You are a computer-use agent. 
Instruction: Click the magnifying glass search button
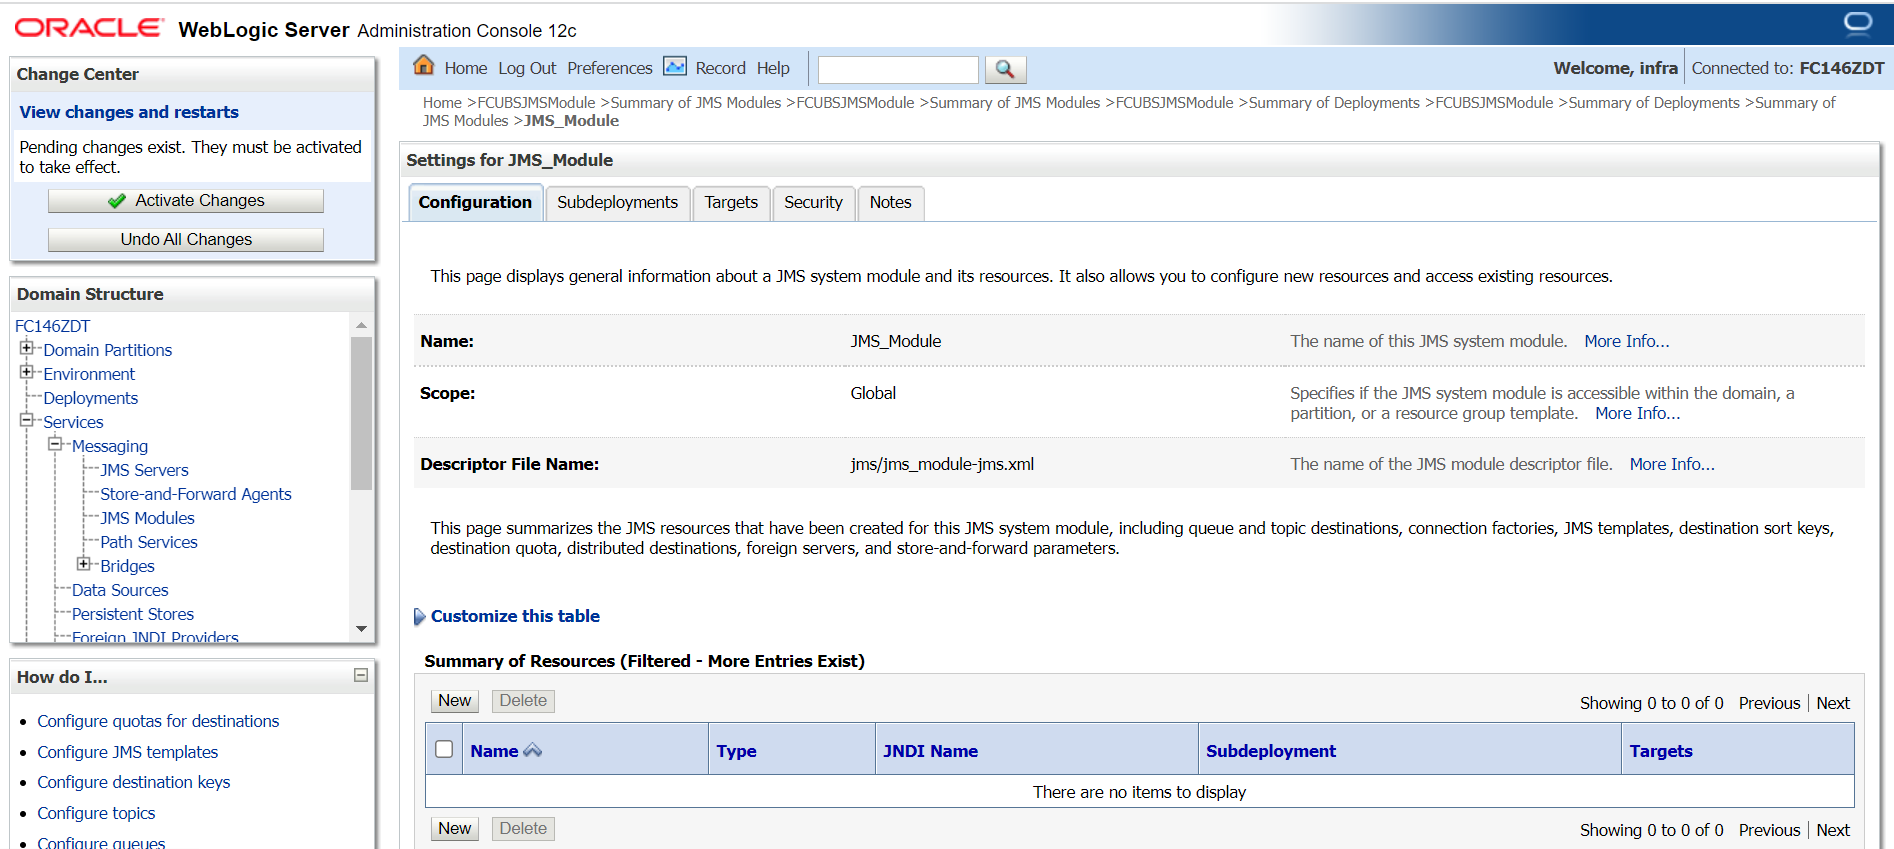pyautogui.click(x=1005, y=69)
